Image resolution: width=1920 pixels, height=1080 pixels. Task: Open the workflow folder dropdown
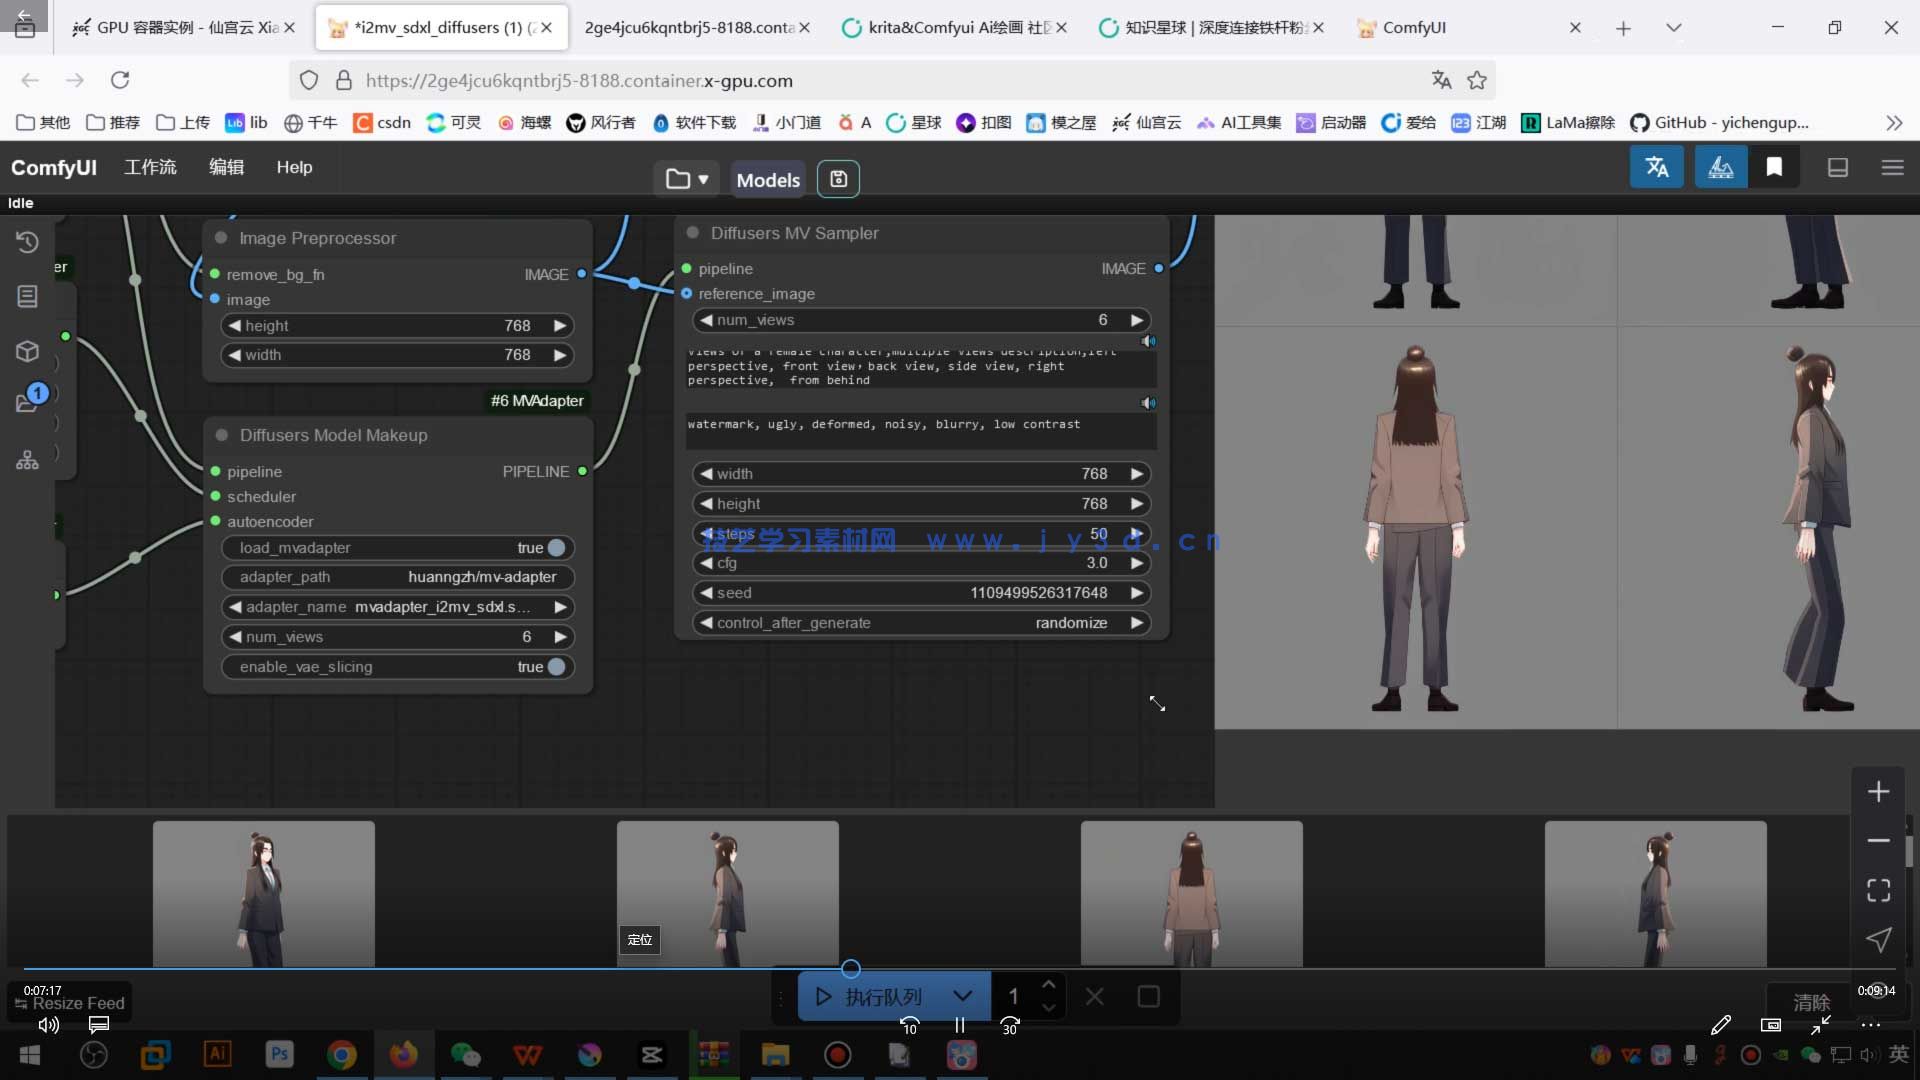point(686,179)
